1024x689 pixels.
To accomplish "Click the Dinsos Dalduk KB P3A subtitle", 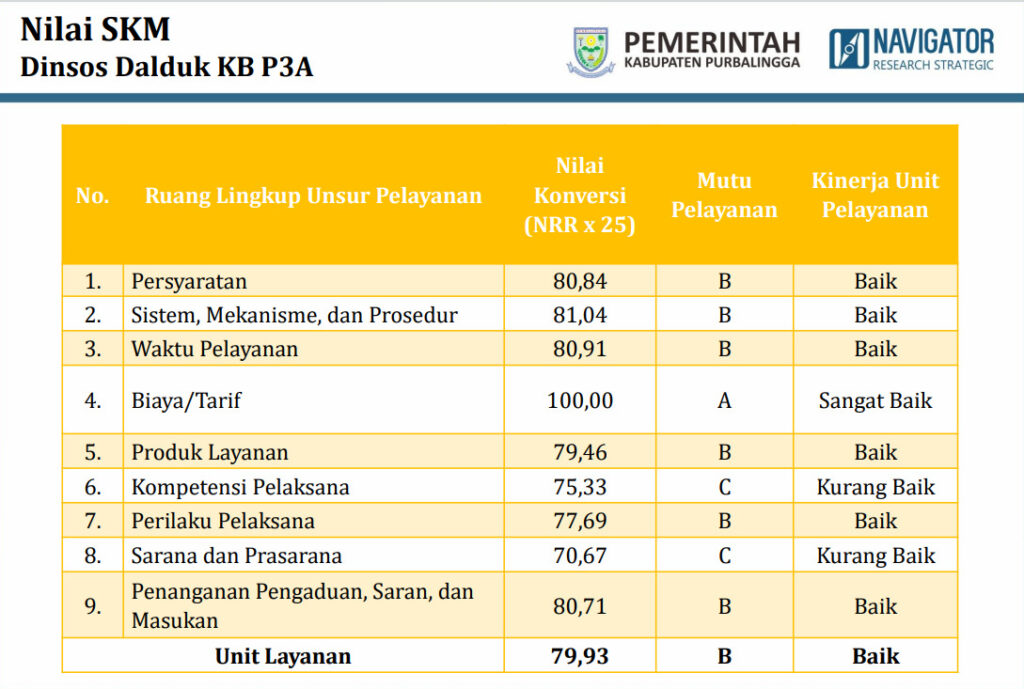I will pos(166,69).
